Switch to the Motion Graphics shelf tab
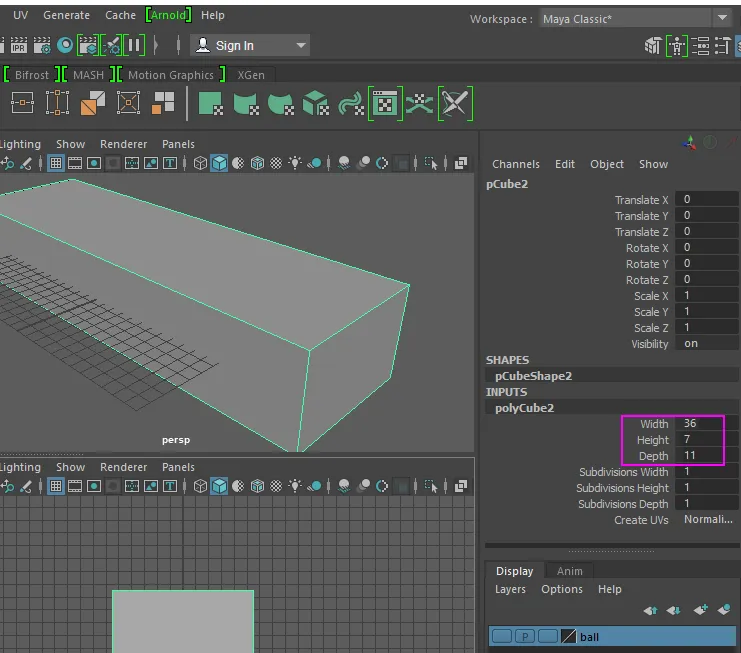741x653 pixels. [171, 75]
